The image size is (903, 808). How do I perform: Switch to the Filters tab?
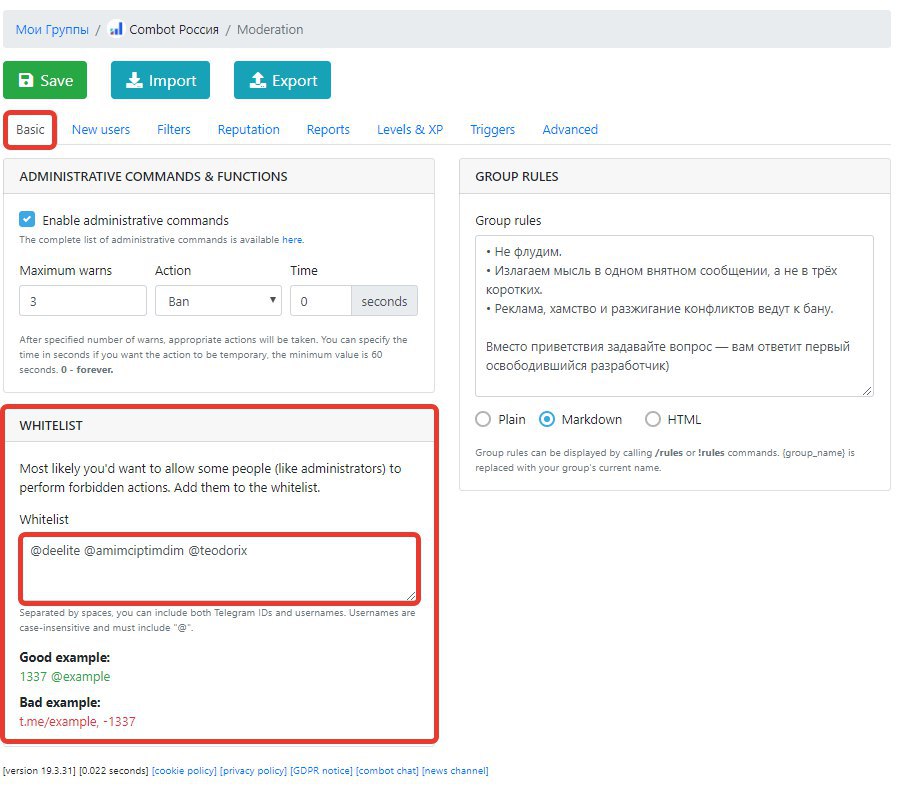pos(173,130)
